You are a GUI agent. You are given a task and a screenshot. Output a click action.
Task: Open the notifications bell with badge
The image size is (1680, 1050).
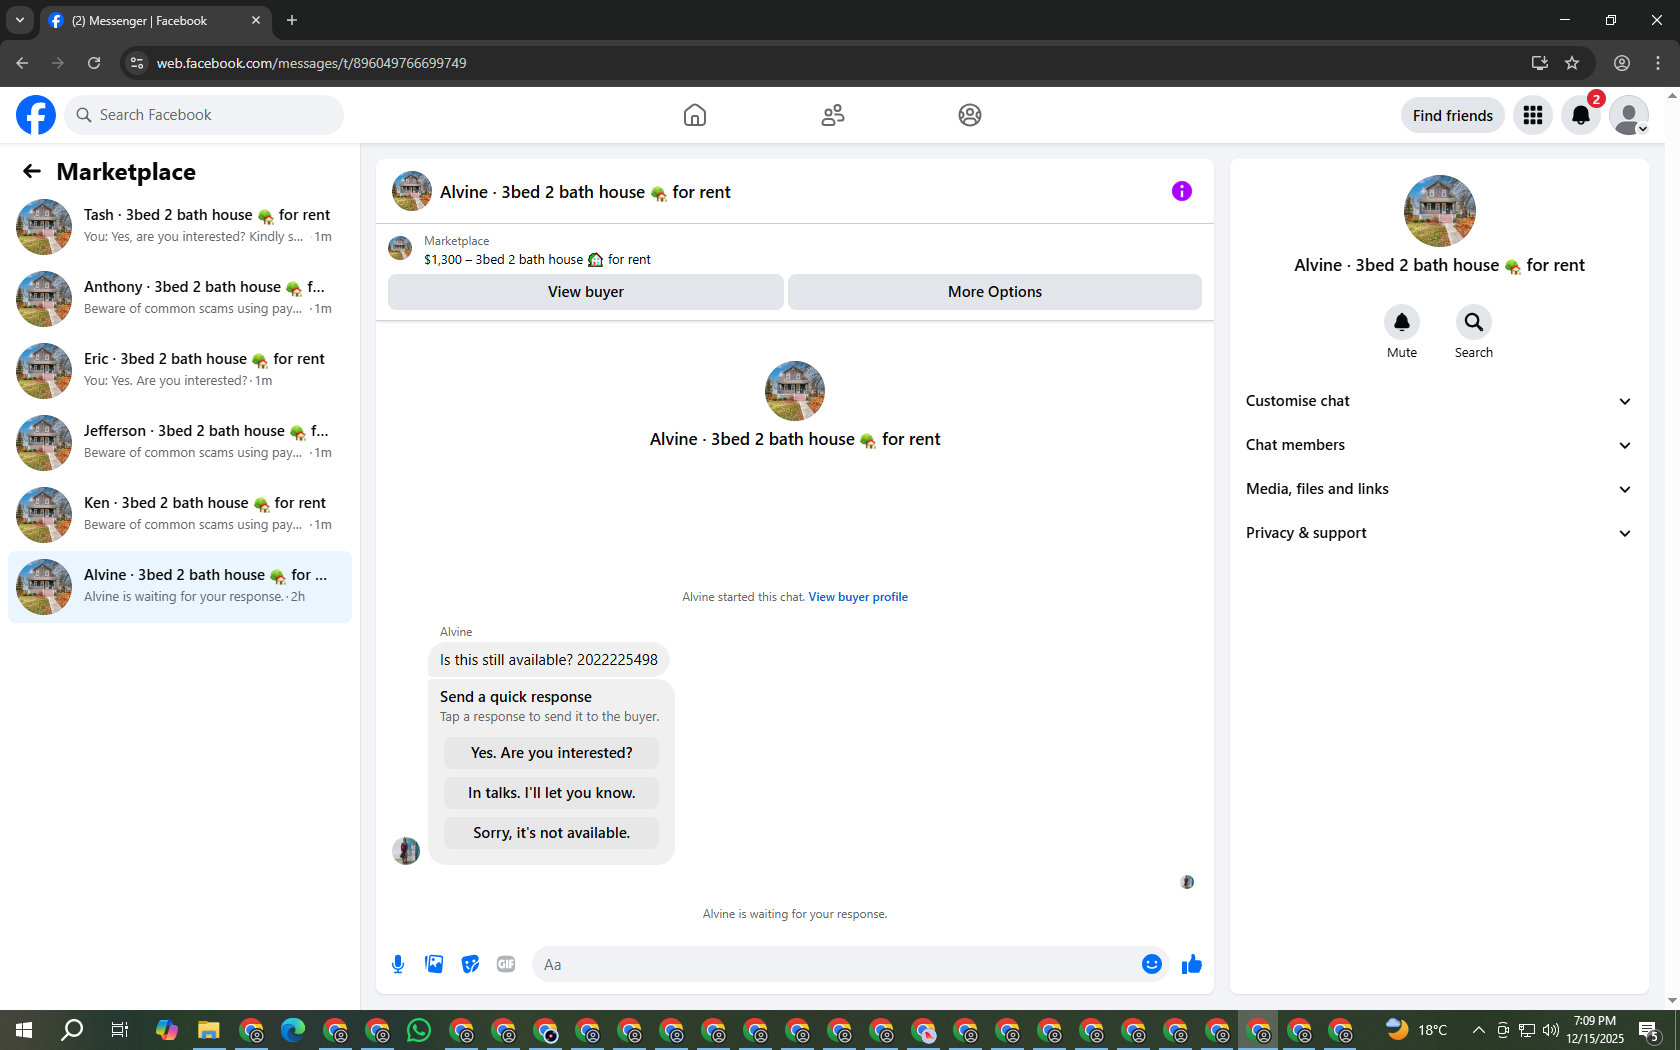pos(1581,115)
